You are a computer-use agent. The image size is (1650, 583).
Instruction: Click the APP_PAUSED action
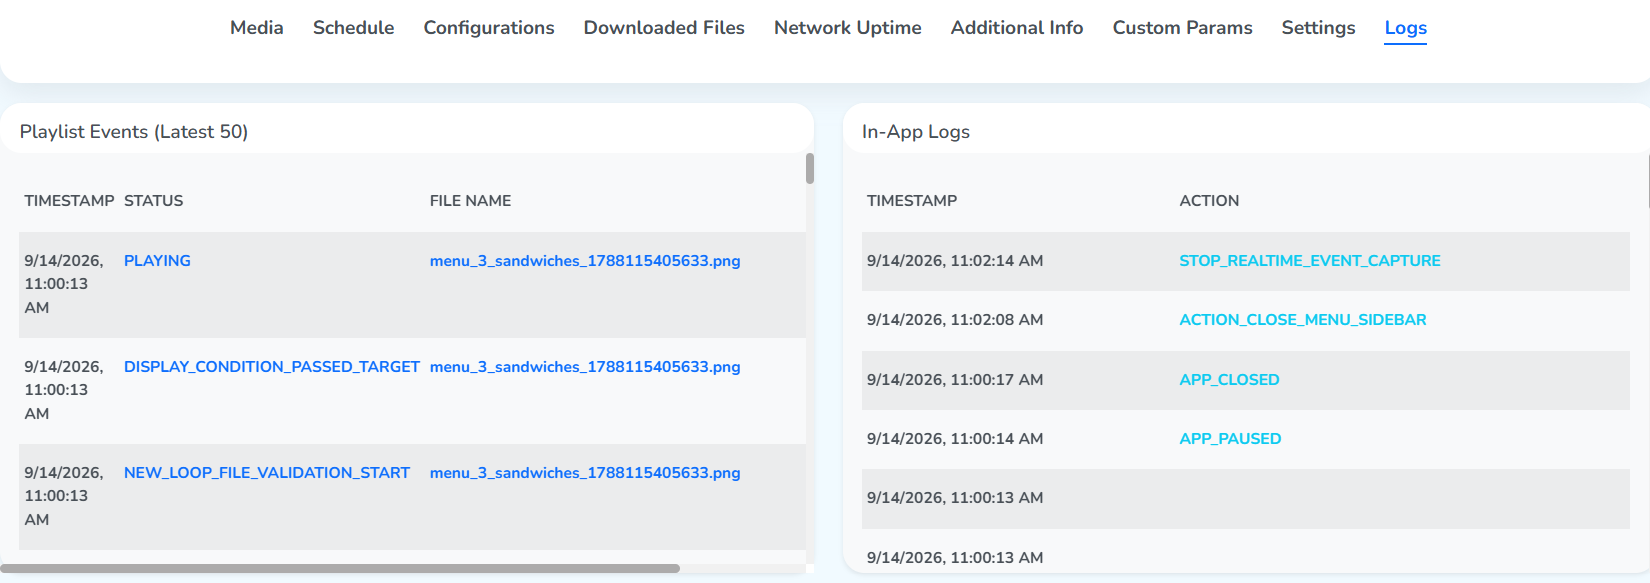[x=1231, y=439]
